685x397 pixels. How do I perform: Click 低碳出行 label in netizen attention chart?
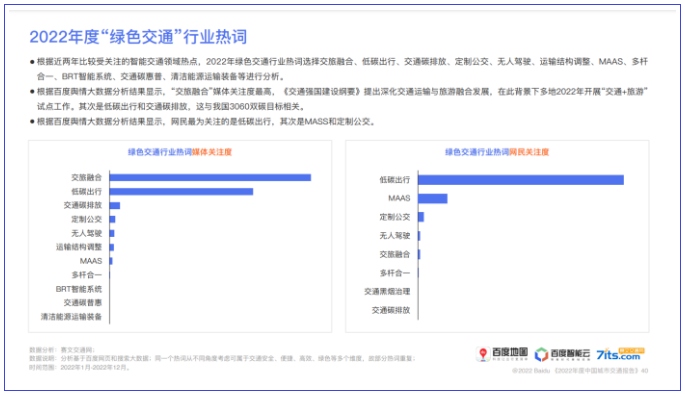[395, 180]
